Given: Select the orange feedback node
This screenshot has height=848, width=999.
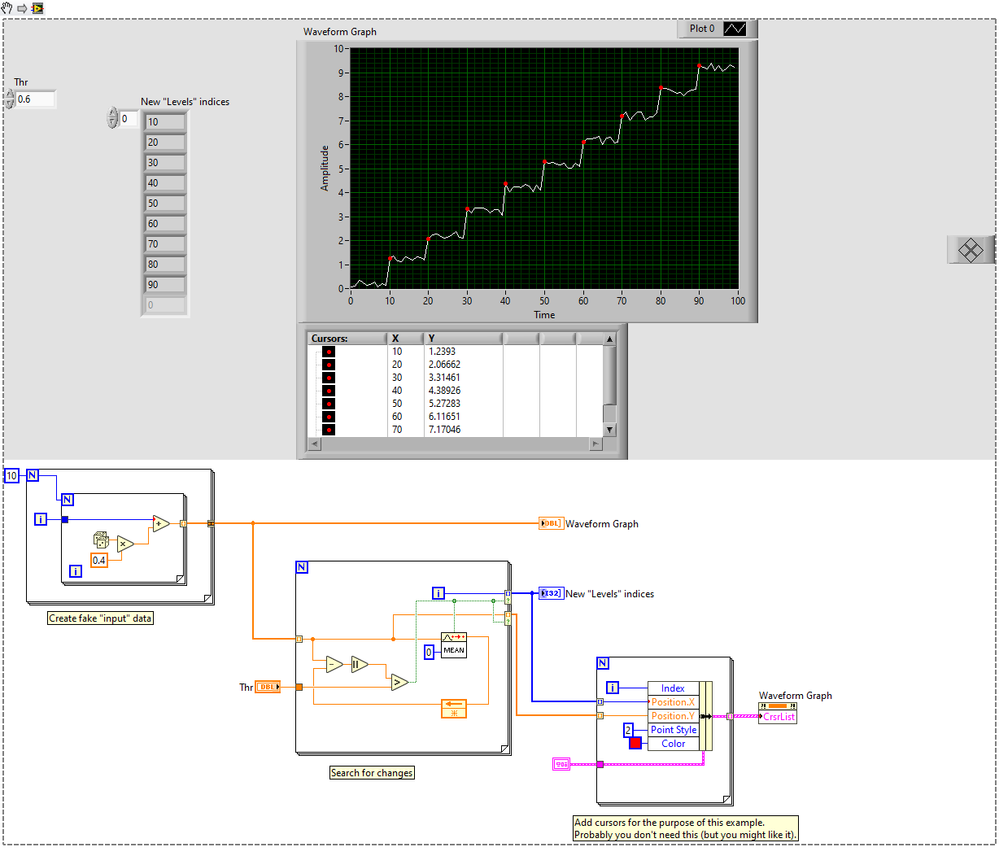Looking at the screenshot, I should 454,708.
